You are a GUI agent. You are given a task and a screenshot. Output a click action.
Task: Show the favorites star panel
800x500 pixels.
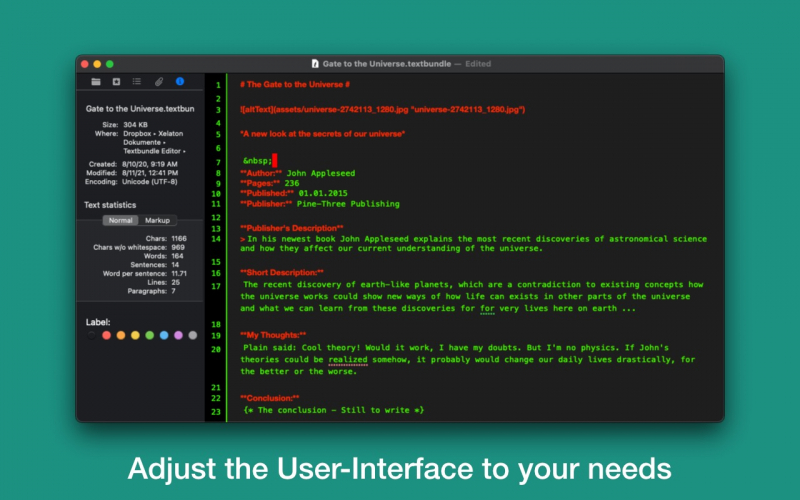tap(116, 81)
